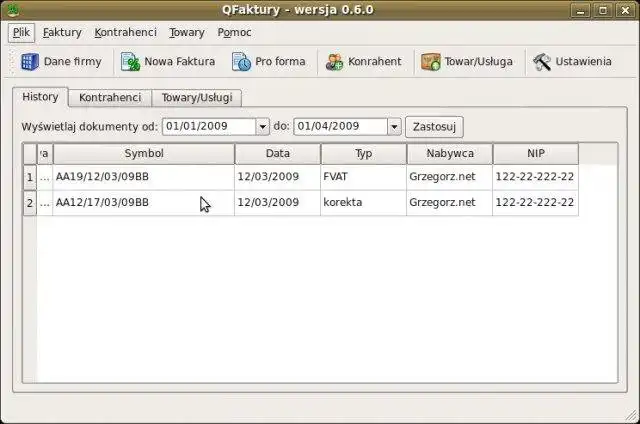Screen dimensions: 640x424
Task: Click NIP 122-22-222-22 in the FVAT row
Action: coord(536,177)
